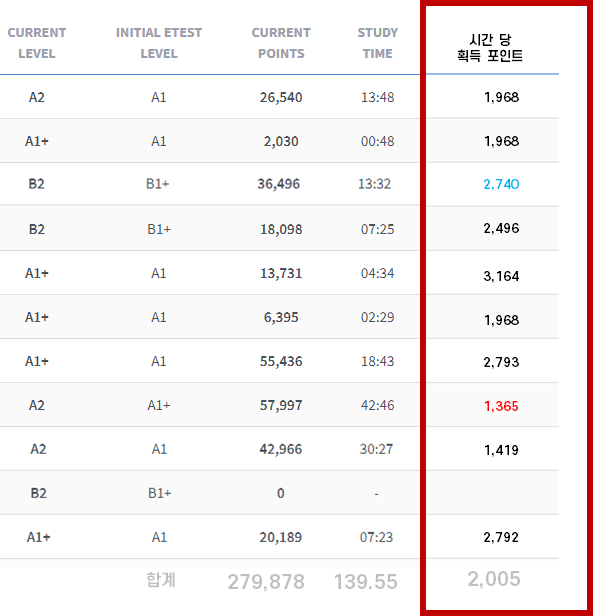Click the 139.55 total study time

[x=365, y=581]
